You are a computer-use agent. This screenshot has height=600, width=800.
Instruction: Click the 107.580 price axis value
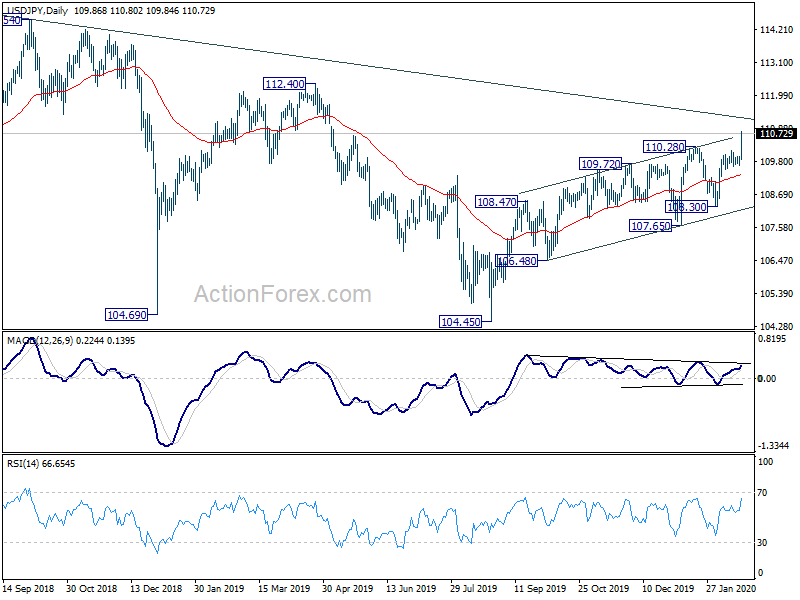click(777, 228)
